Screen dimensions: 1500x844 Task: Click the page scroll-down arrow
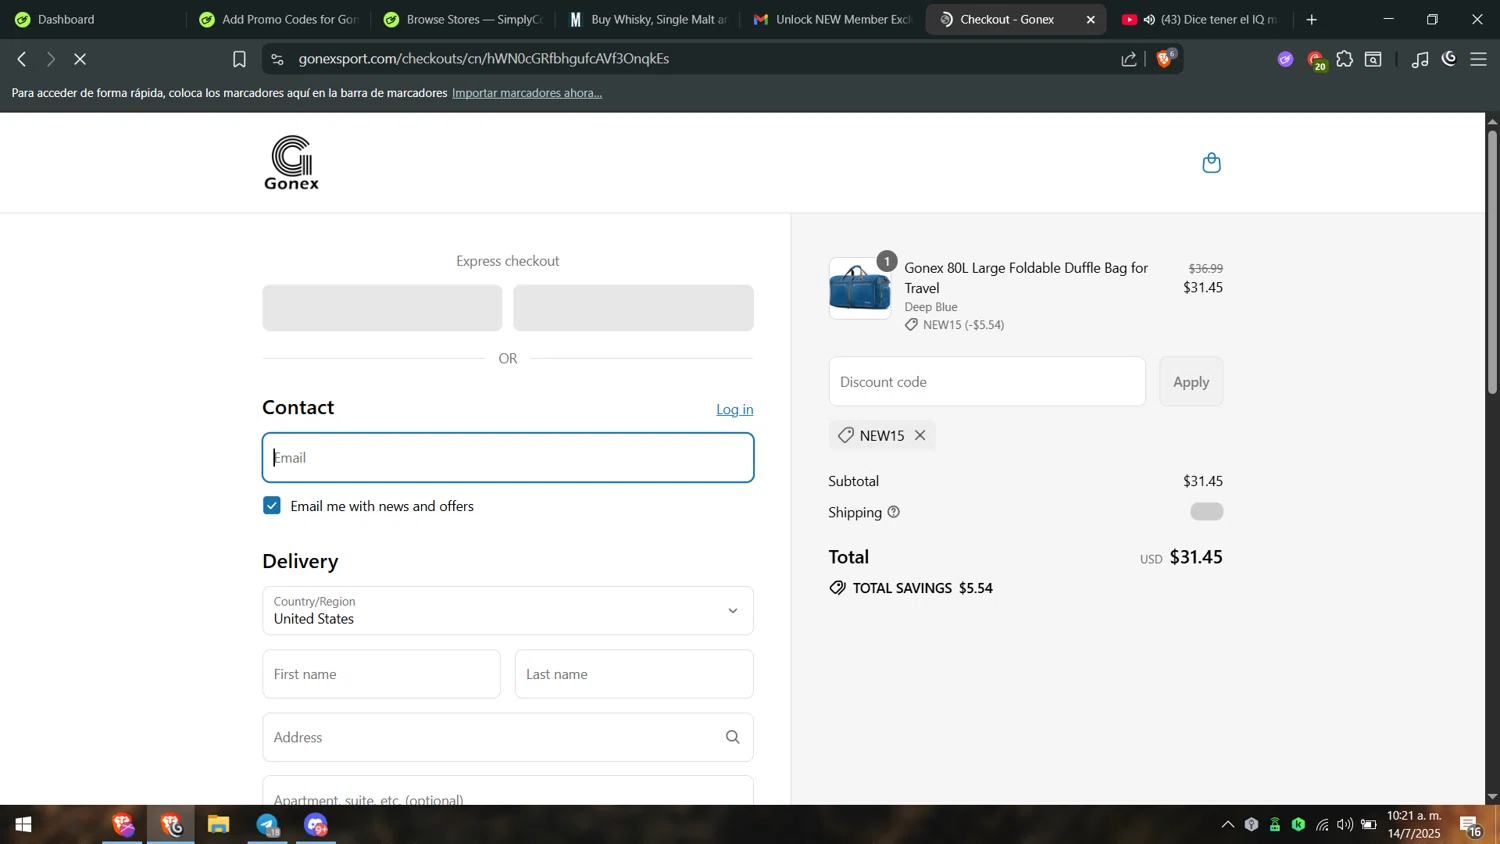tap(1492, 797)
